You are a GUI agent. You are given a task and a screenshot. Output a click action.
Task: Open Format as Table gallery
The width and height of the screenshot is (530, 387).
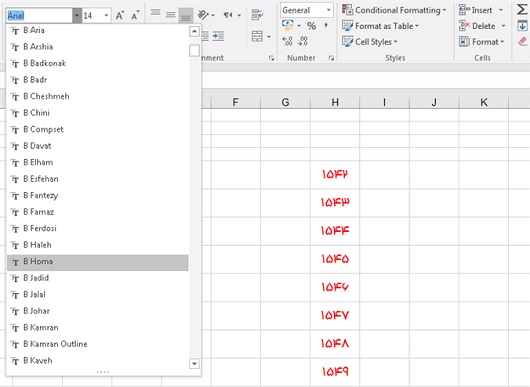[381, 26]
